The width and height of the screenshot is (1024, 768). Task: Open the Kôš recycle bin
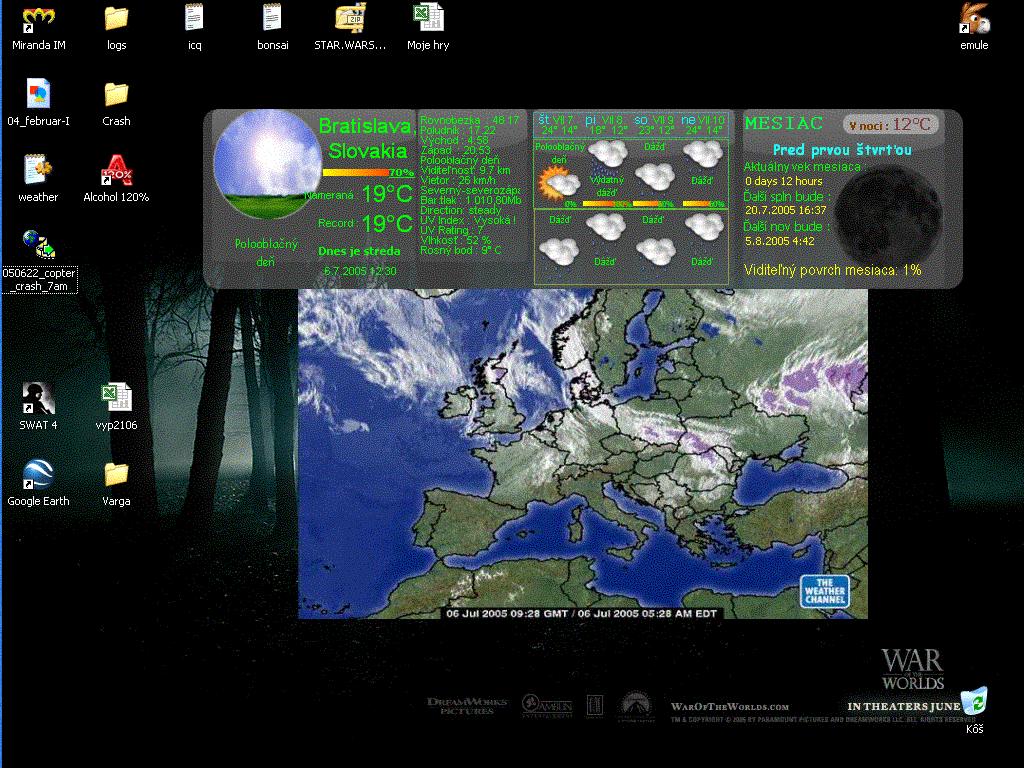tap(974, 711)
